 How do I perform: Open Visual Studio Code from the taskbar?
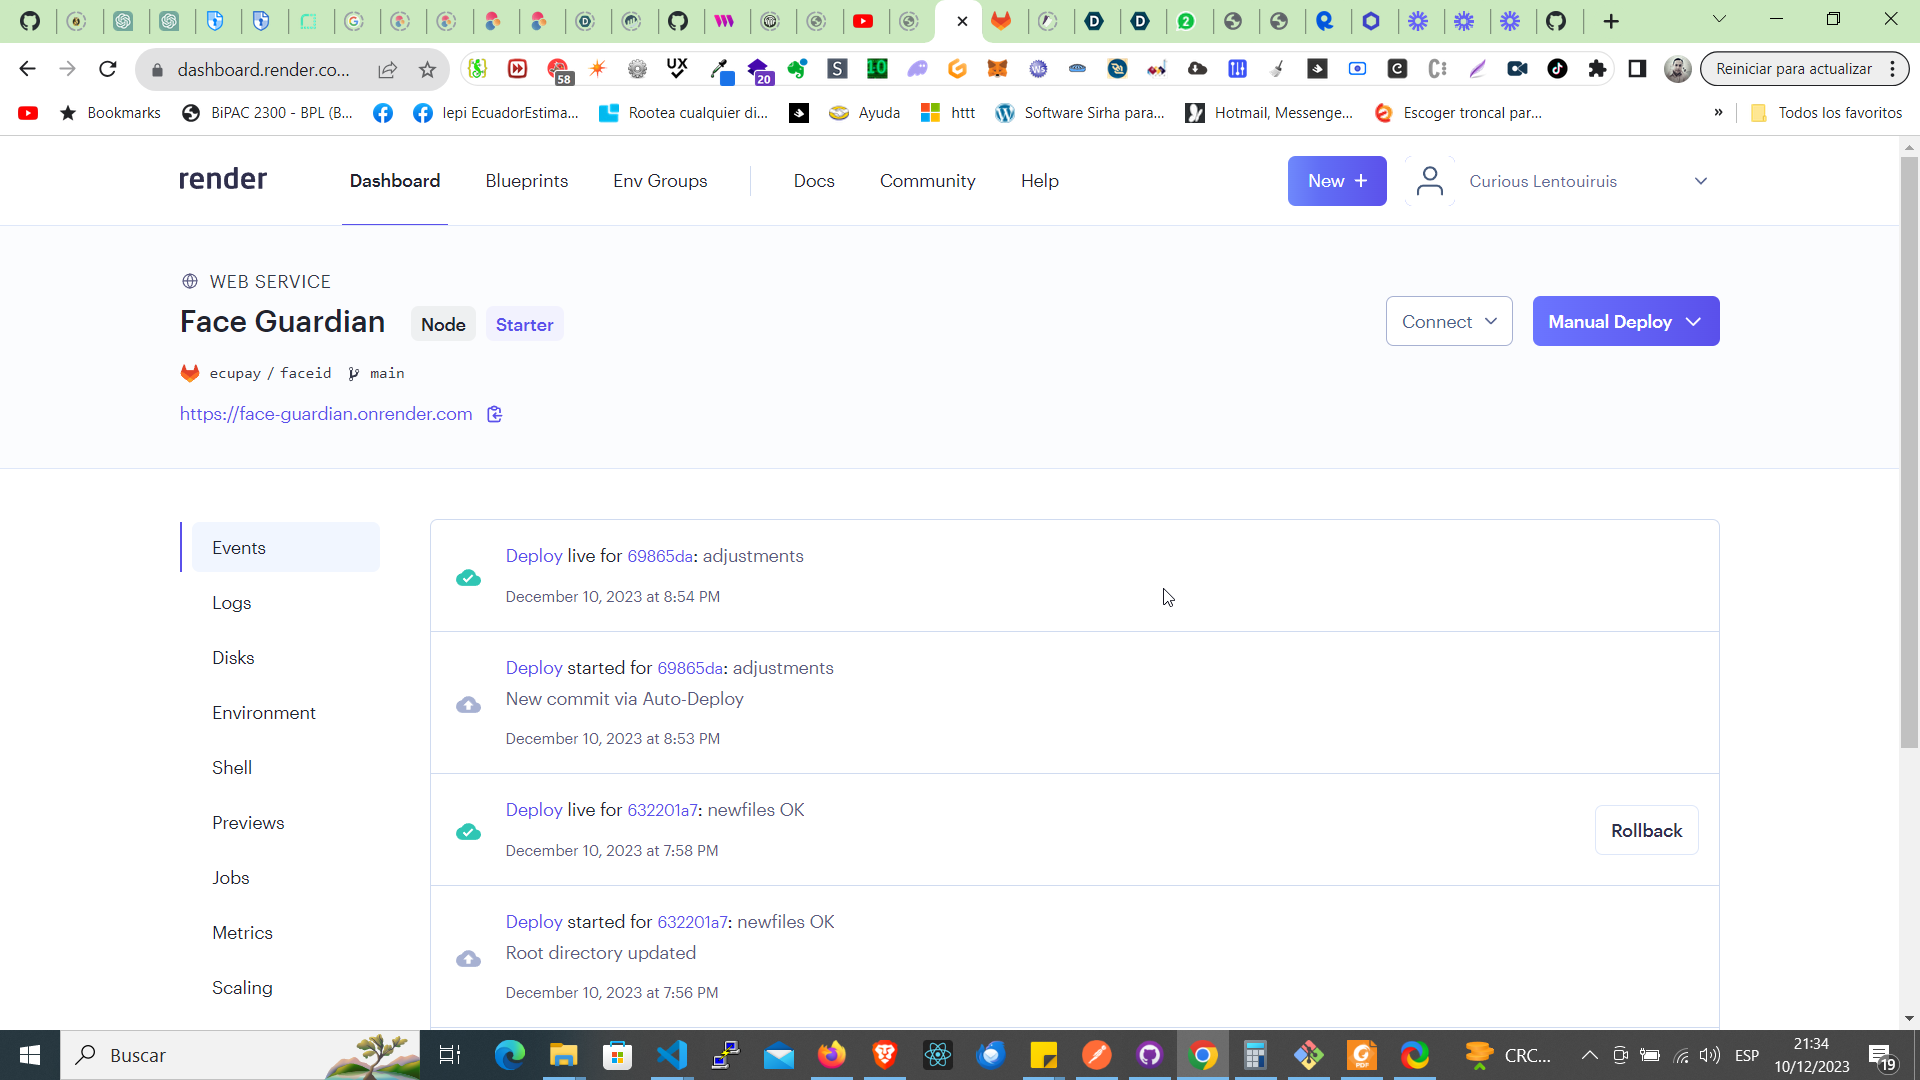tap(672, 1055)
